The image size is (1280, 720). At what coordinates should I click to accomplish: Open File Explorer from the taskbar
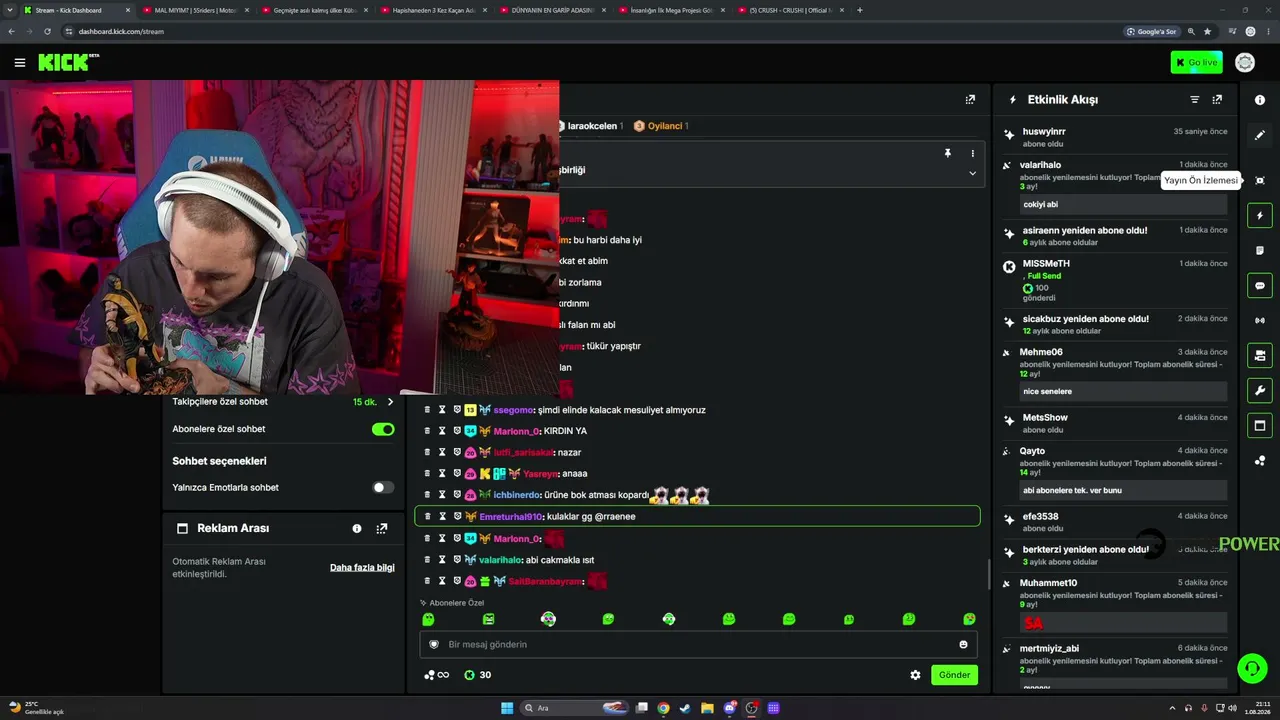[707, 708]
